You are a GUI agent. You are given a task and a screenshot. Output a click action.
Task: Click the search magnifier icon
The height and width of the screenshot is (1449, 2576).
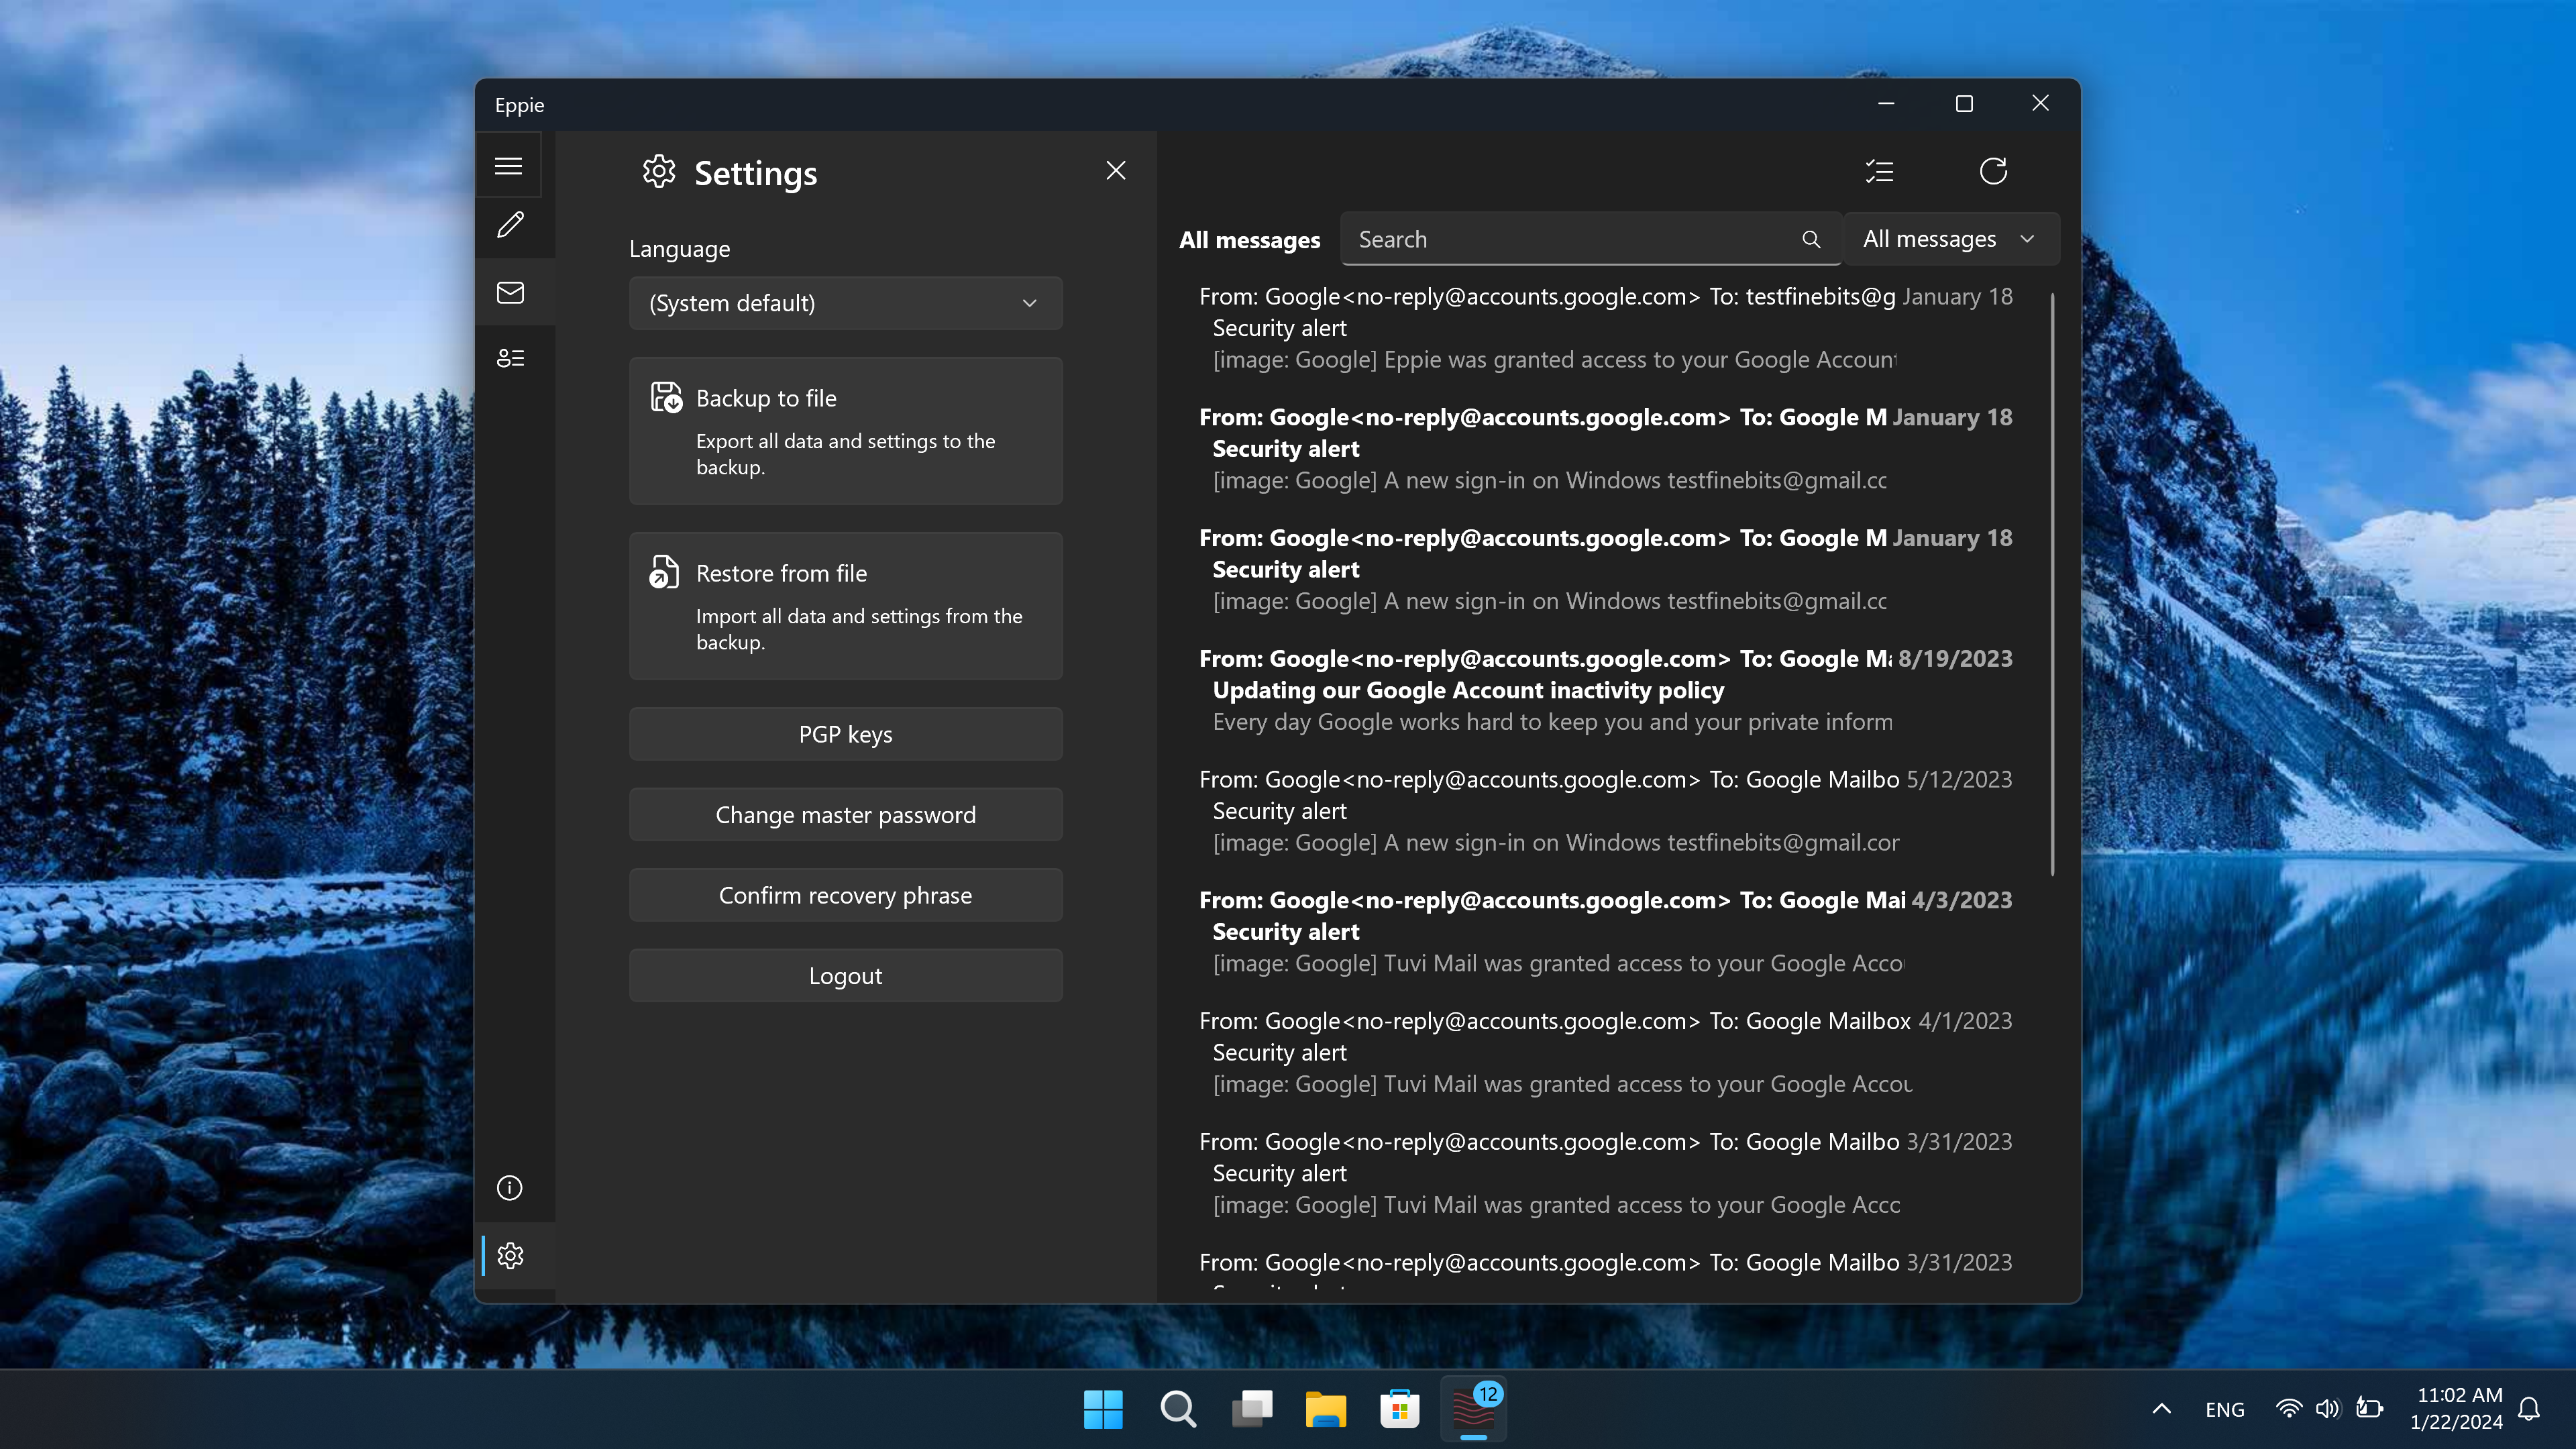(x=1812, y=239)
